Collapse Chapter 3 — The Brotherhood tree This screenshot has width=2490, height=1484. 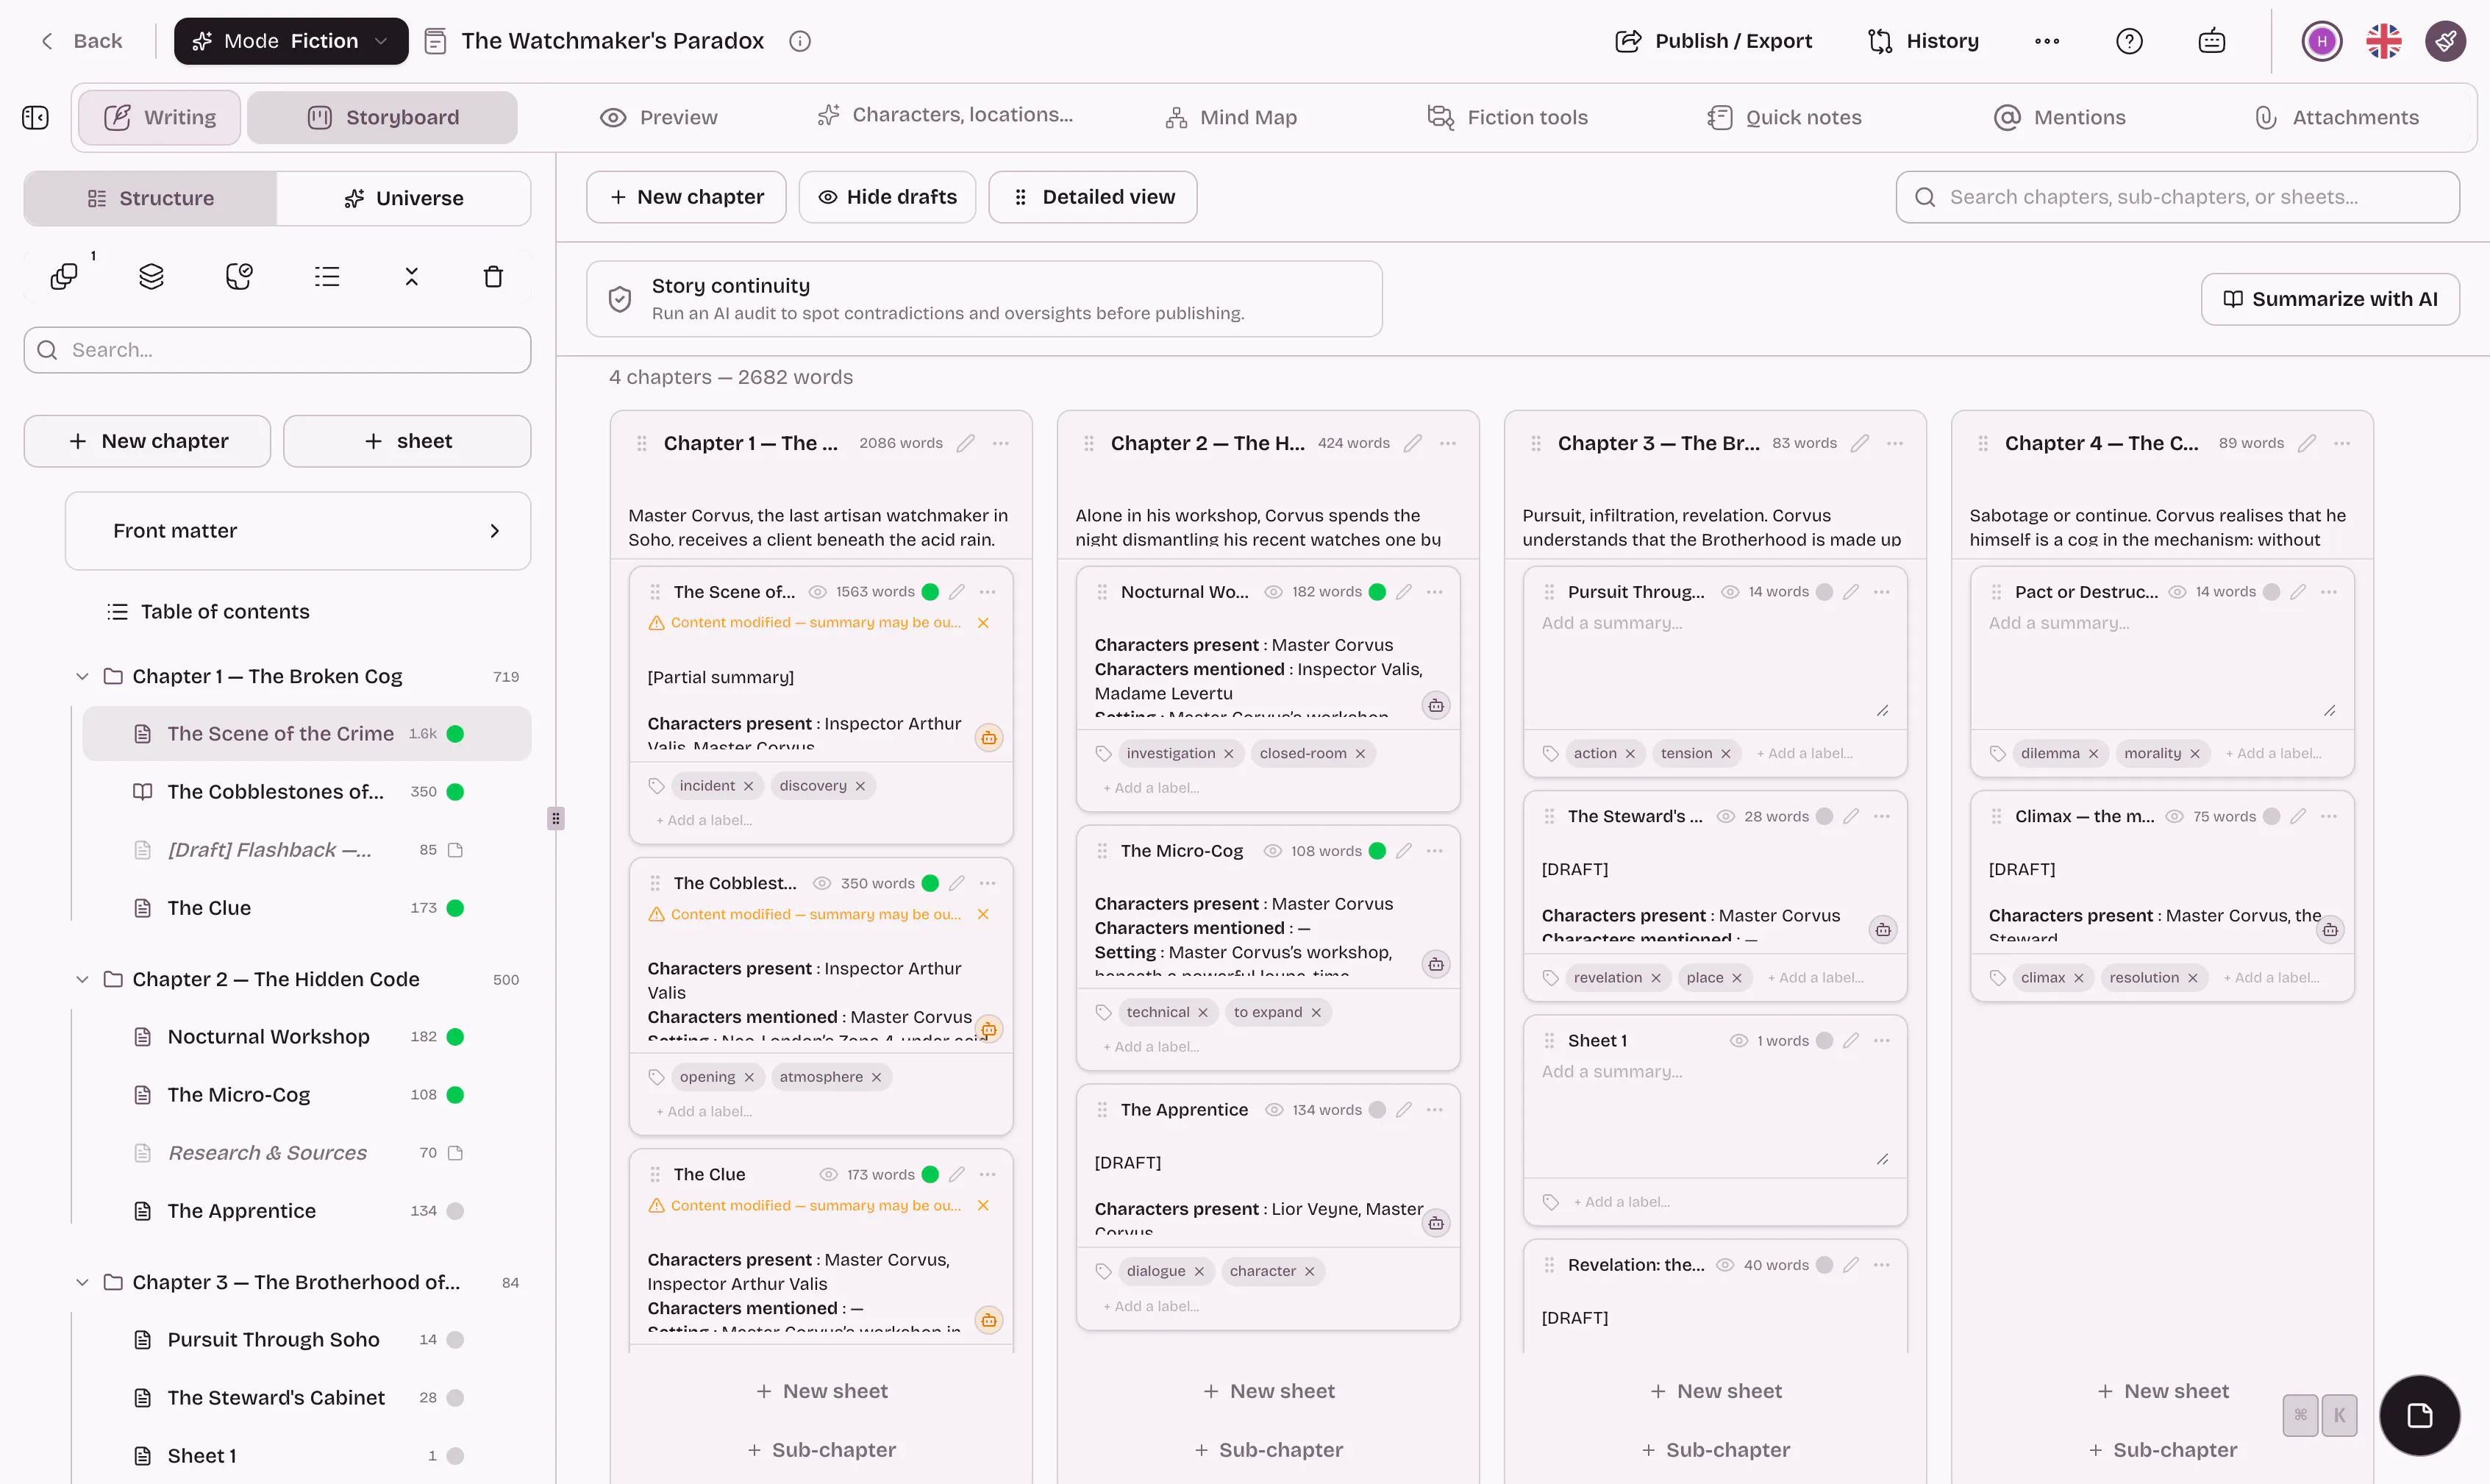pyautogui.click(x=82, y=1283)
